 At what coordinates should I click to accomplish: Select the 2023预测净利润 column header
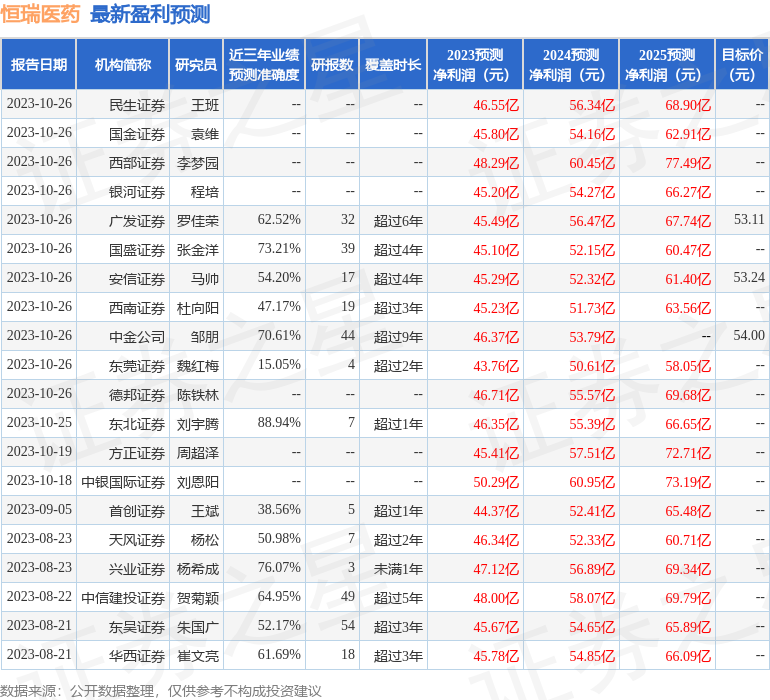pyautogui.click(x=475, y=64)
